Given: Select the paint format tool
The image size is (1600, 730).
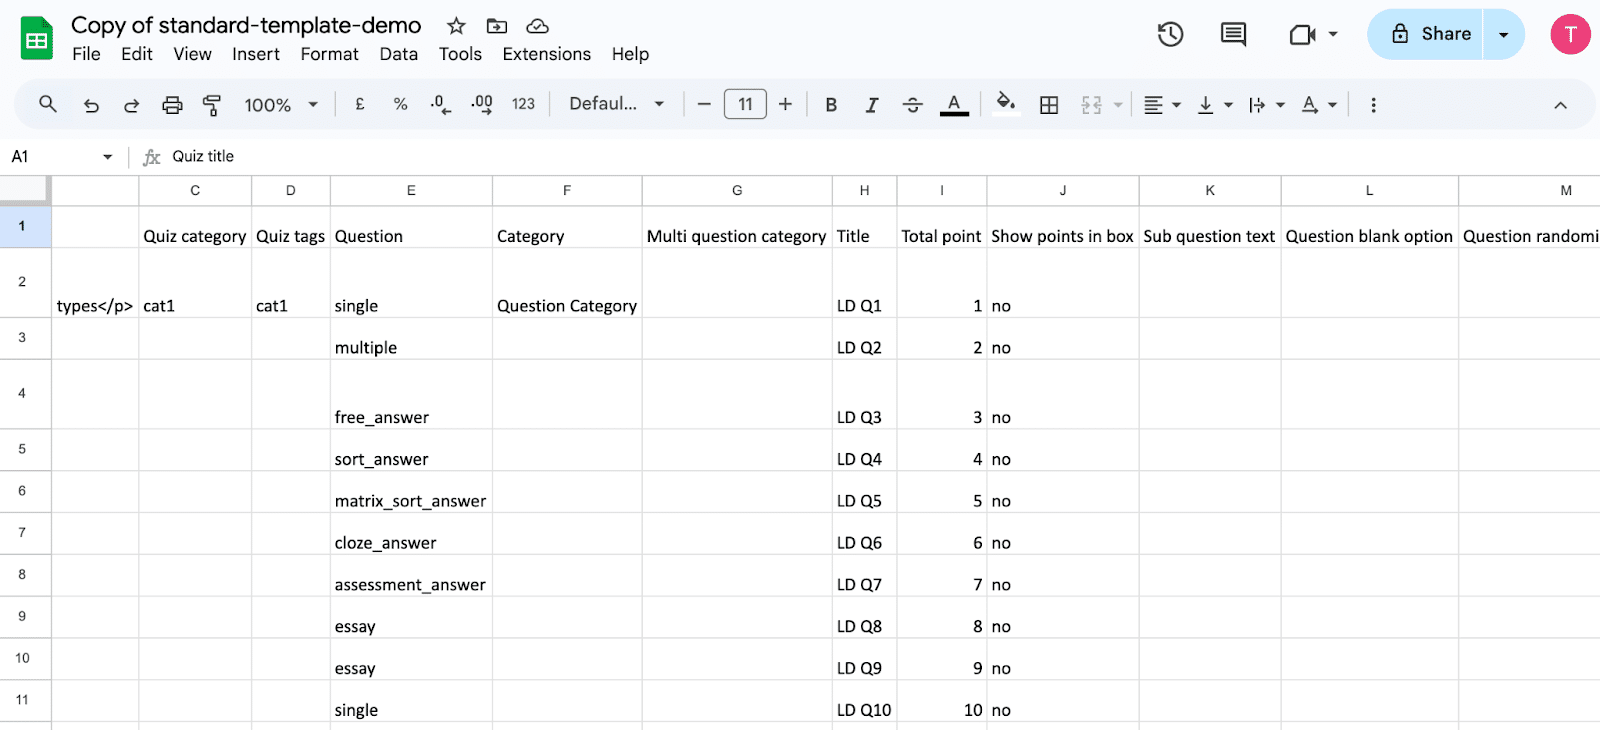Looking at the screenshot, I should point(212,105).
